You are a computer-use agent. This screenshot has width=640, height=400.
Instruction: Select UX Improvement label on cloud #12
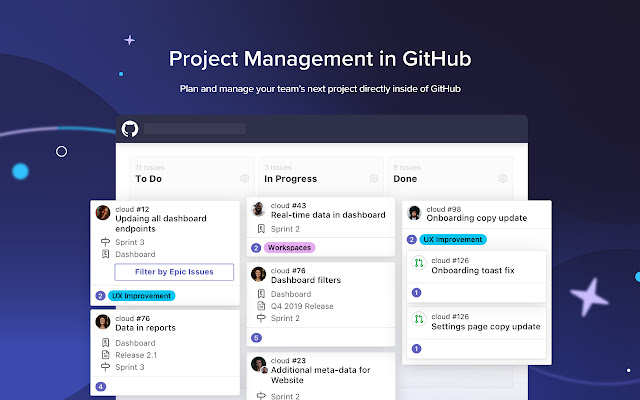pyautogui.click(x=142, y=296)
